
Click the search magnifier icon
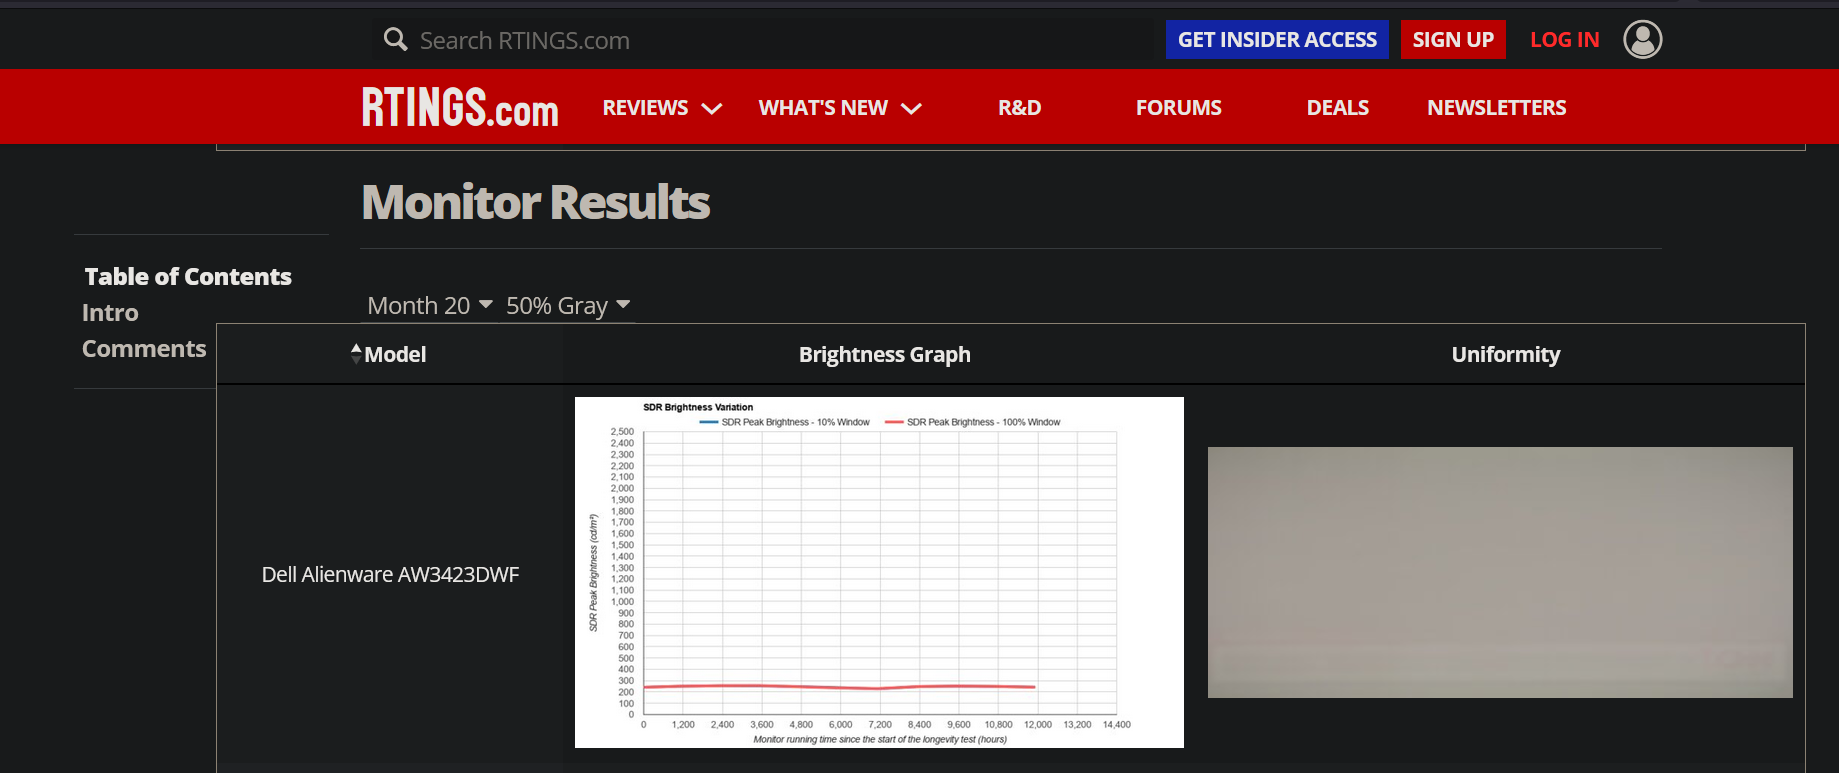pyautogui.click(x=396, y=40)
